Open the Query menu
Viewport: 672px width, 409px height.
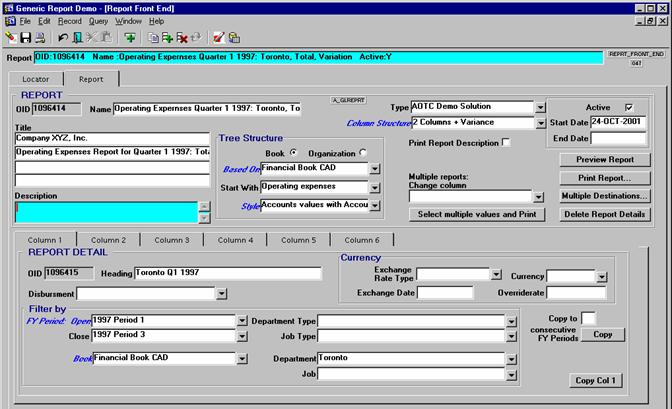(98, 21)
